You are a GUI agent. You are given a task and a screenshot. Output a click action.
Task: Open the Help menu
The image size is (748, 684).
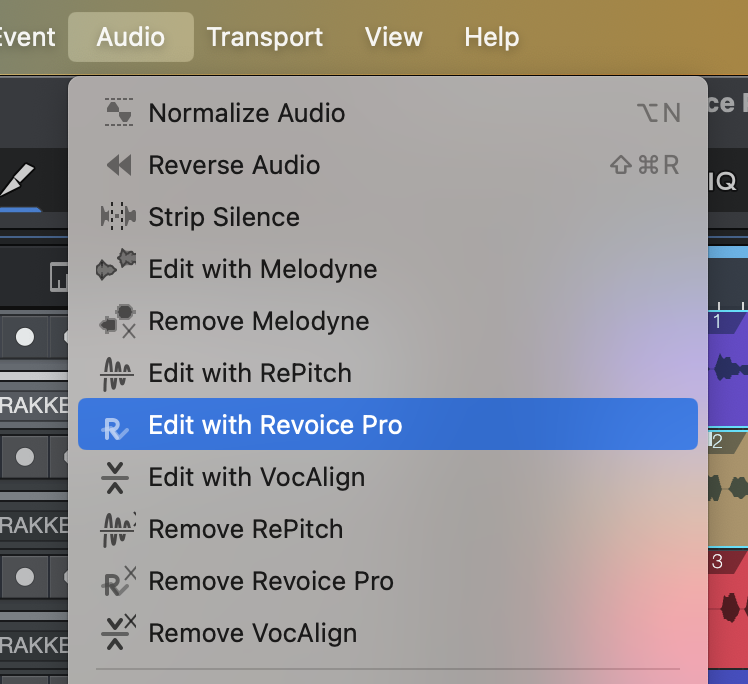point(491,37)
